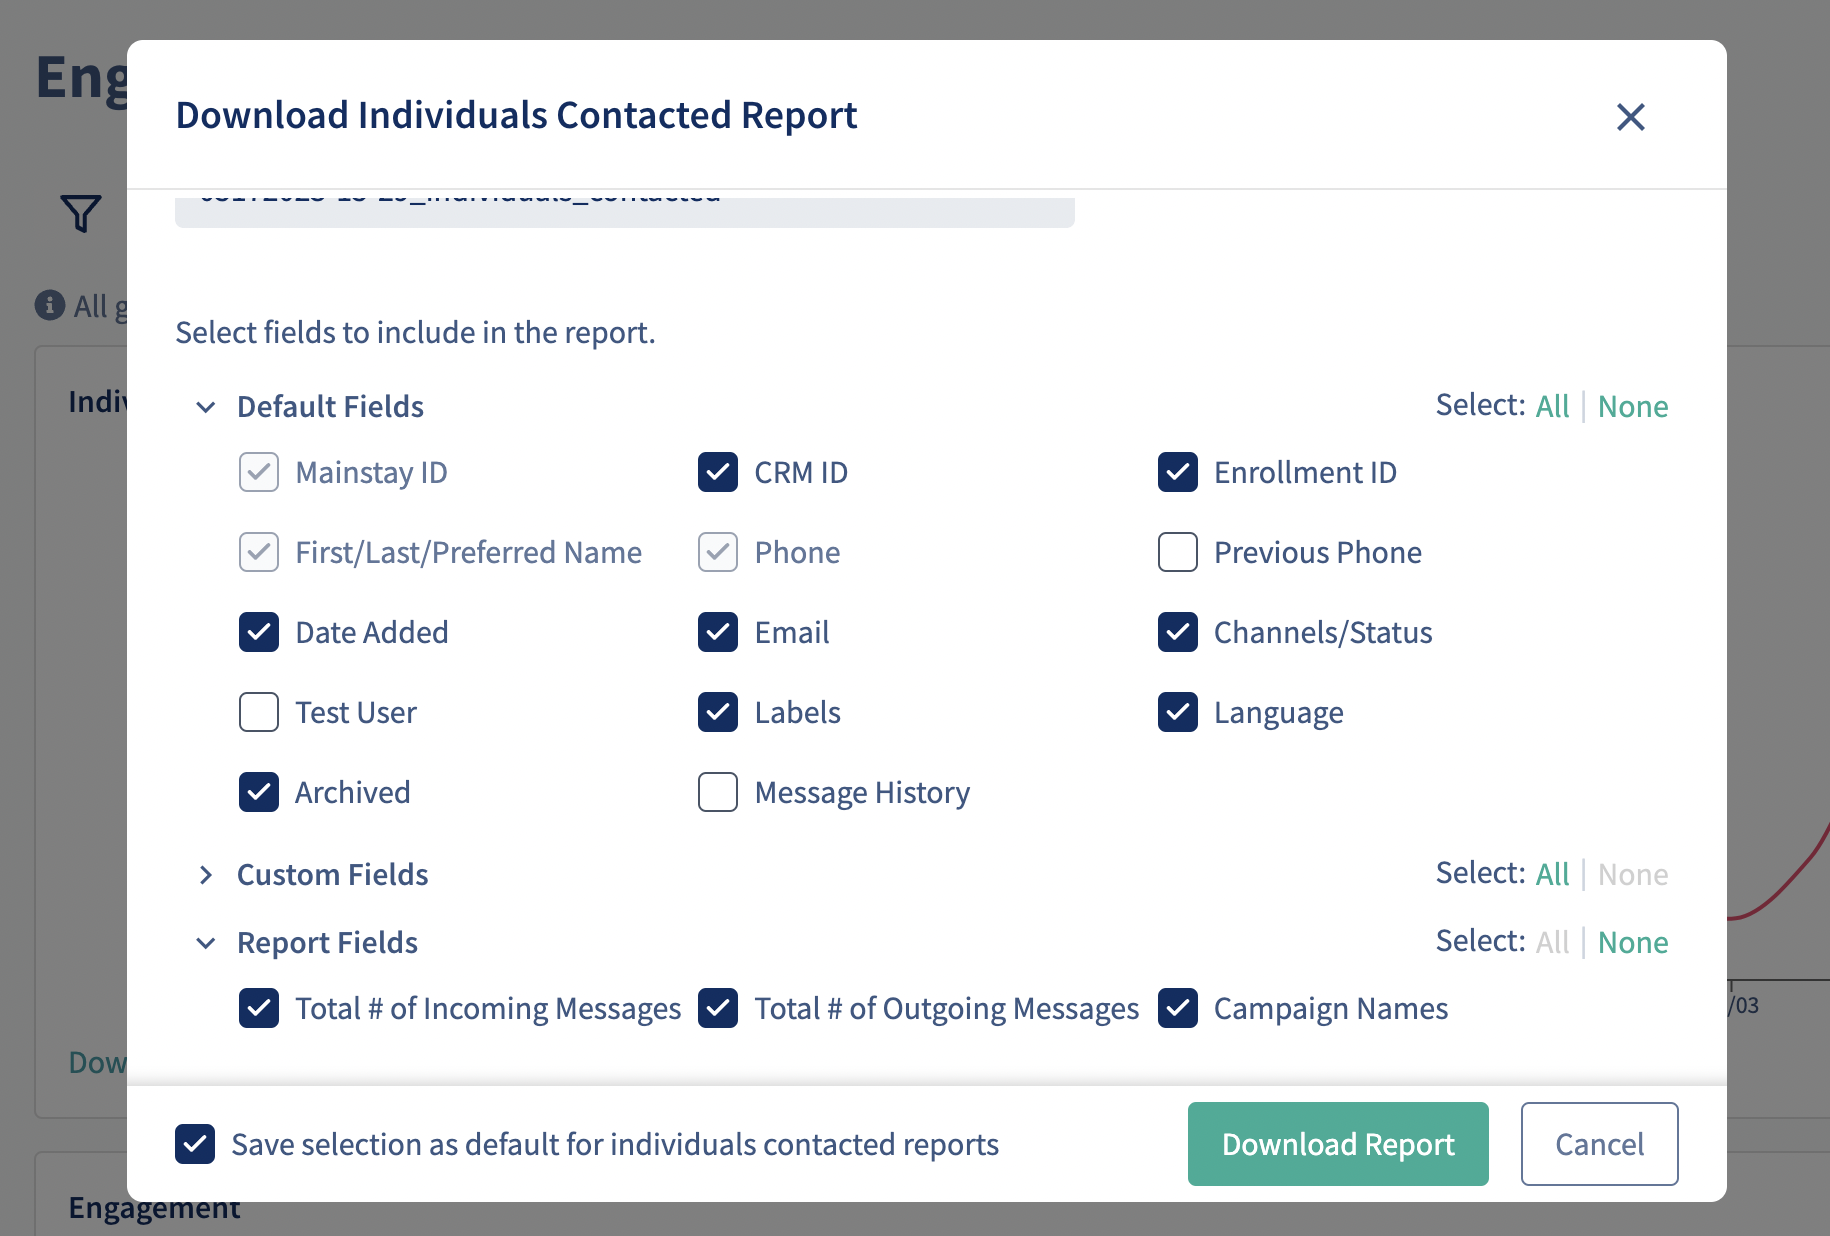Disable the Campaign Names checkbox
Image resolution: width=1830 pixels, height=1236 pixels.
[1178, 1008]
